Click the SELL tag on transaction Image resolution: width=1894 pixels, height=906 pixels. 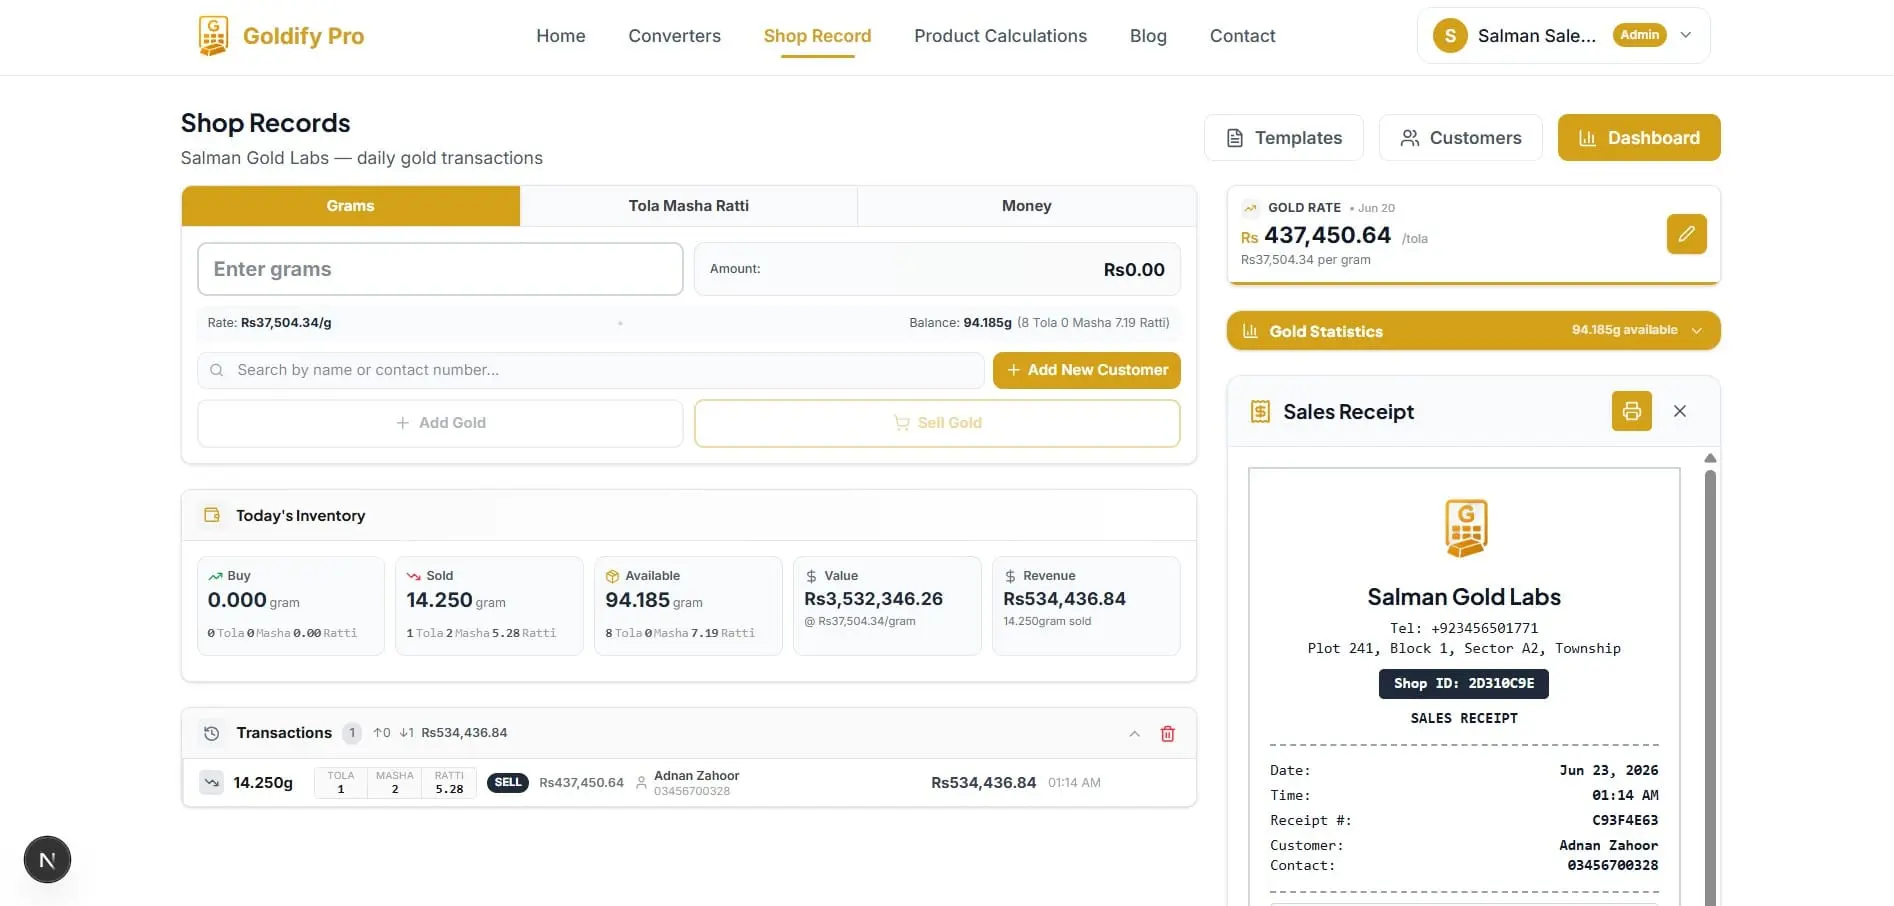click(508, 783)
